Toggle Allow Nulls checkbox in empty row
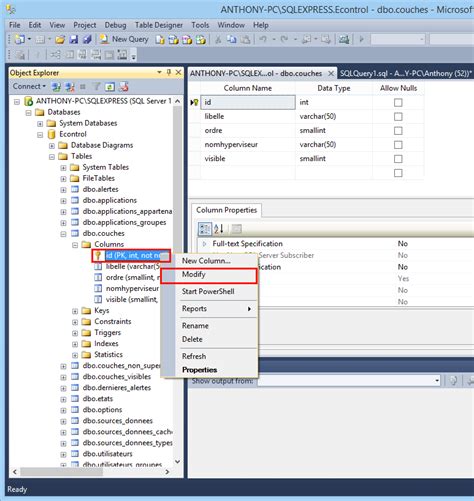This screenshot has height=501, width=474. [398, 173]
